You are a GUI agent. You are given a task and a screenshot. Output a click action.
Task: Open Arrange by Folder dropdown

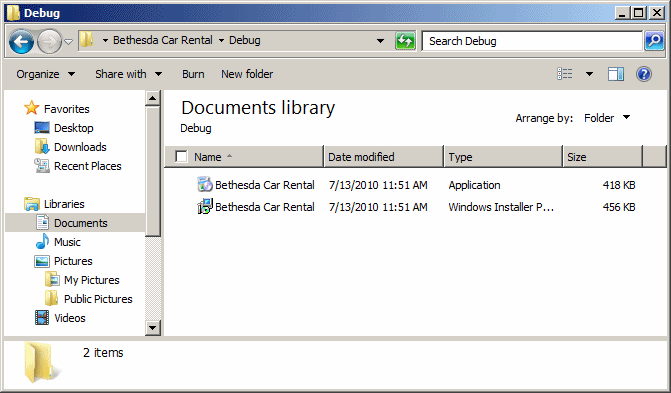tap(607, 118)
